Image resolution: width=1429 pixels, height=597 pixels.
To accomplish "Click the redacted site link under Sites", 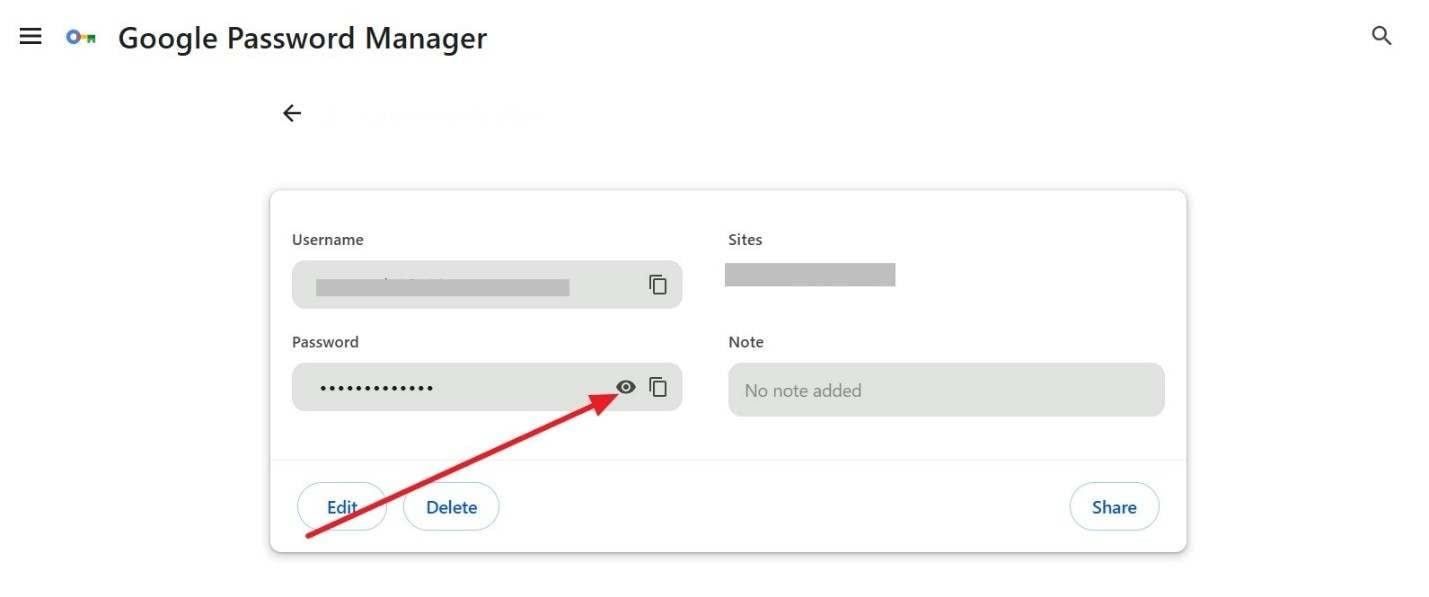I will tap(810, 275).
